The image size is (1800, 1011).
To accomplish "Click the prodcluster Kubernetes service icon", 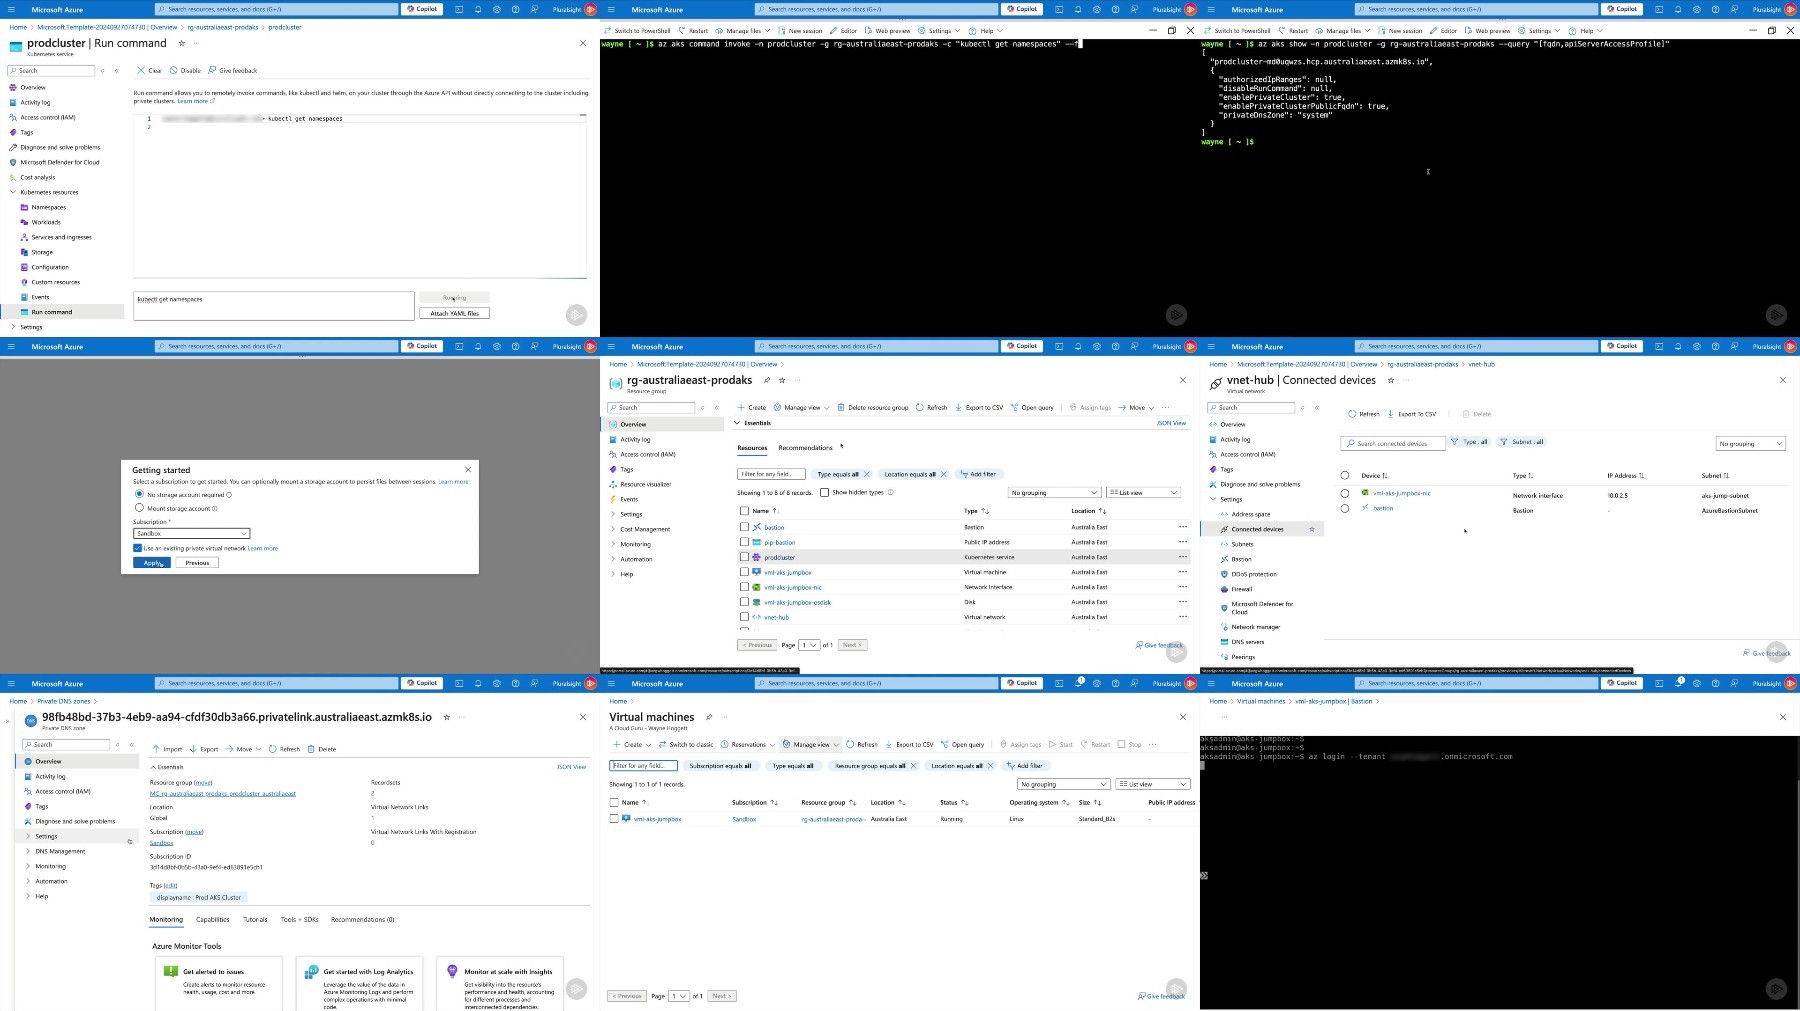I will (757, 557).
